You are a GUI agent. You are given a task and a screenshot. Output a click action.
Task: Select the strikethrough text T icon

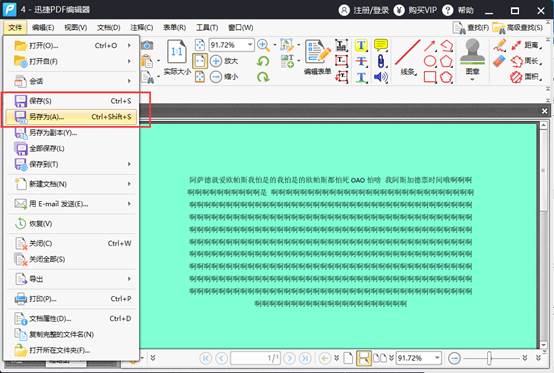point(361,61)
